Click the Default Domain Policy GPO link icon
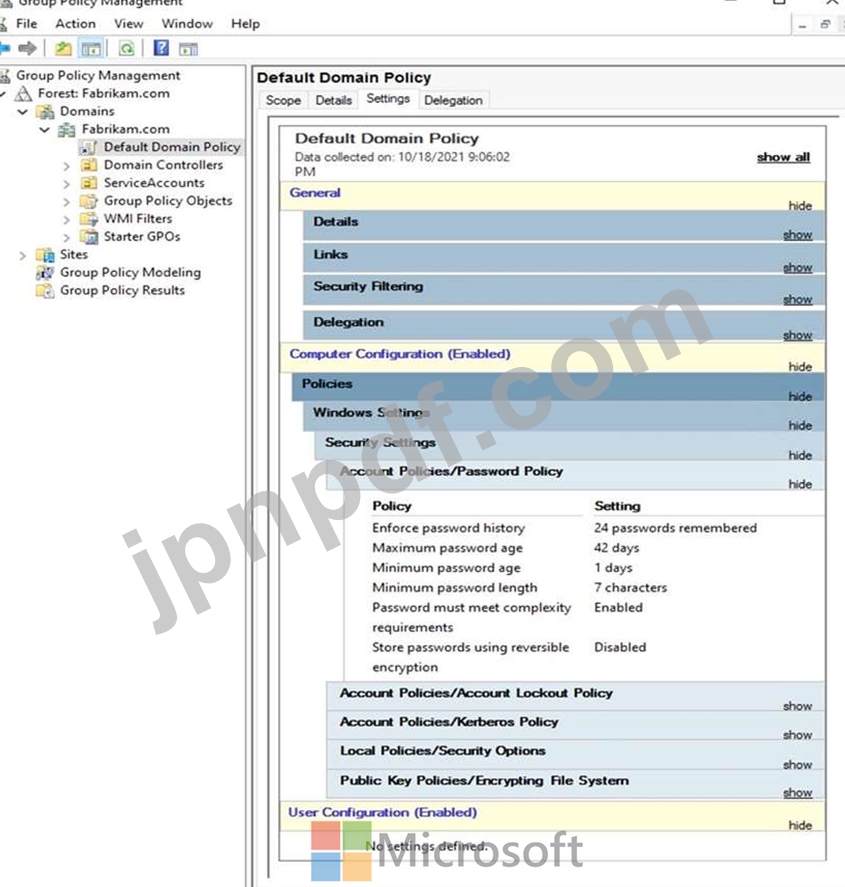 pyautogui.click(x=88, y=148)
